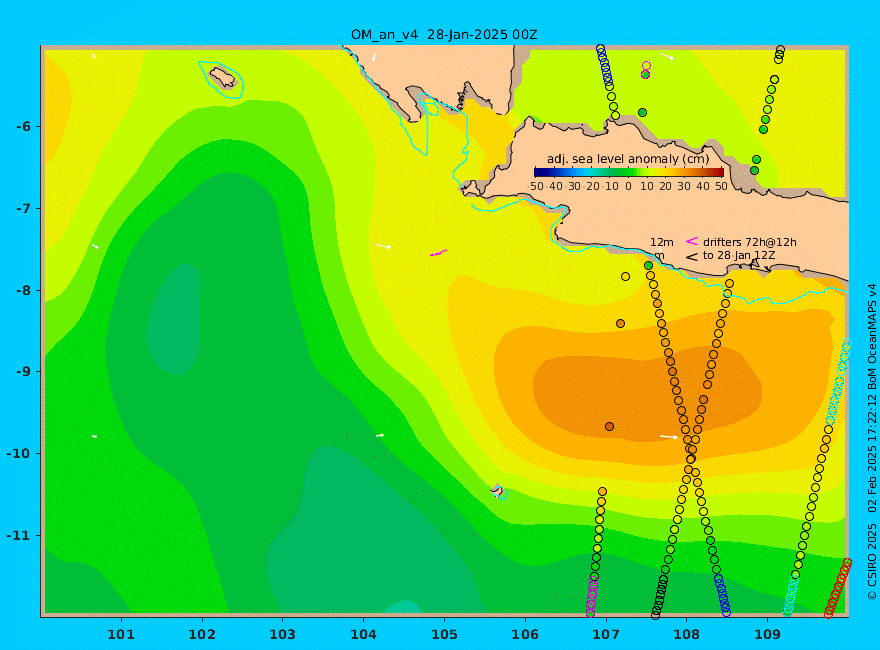Click the map title OM_an_v4 28-Jan-2025 00Z
880x650 pixels.
444,35
